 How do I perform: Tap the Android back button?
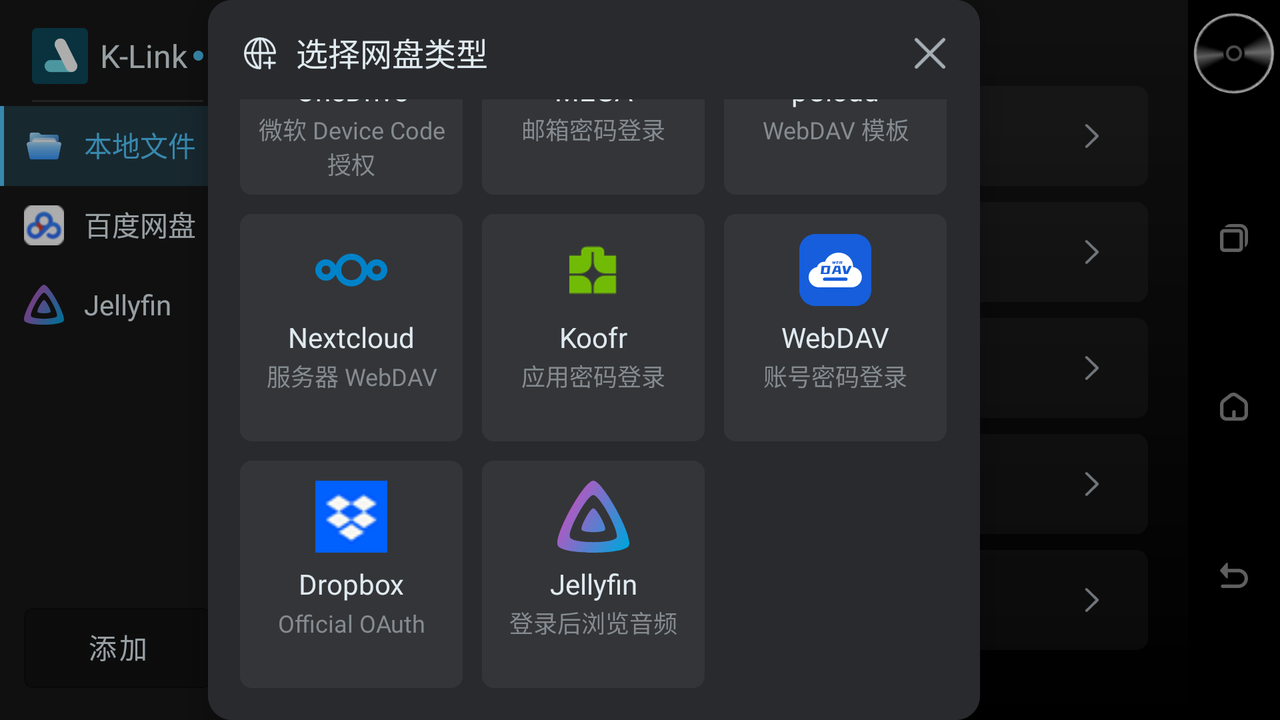pyautogui.click(x=1234, y=576)
